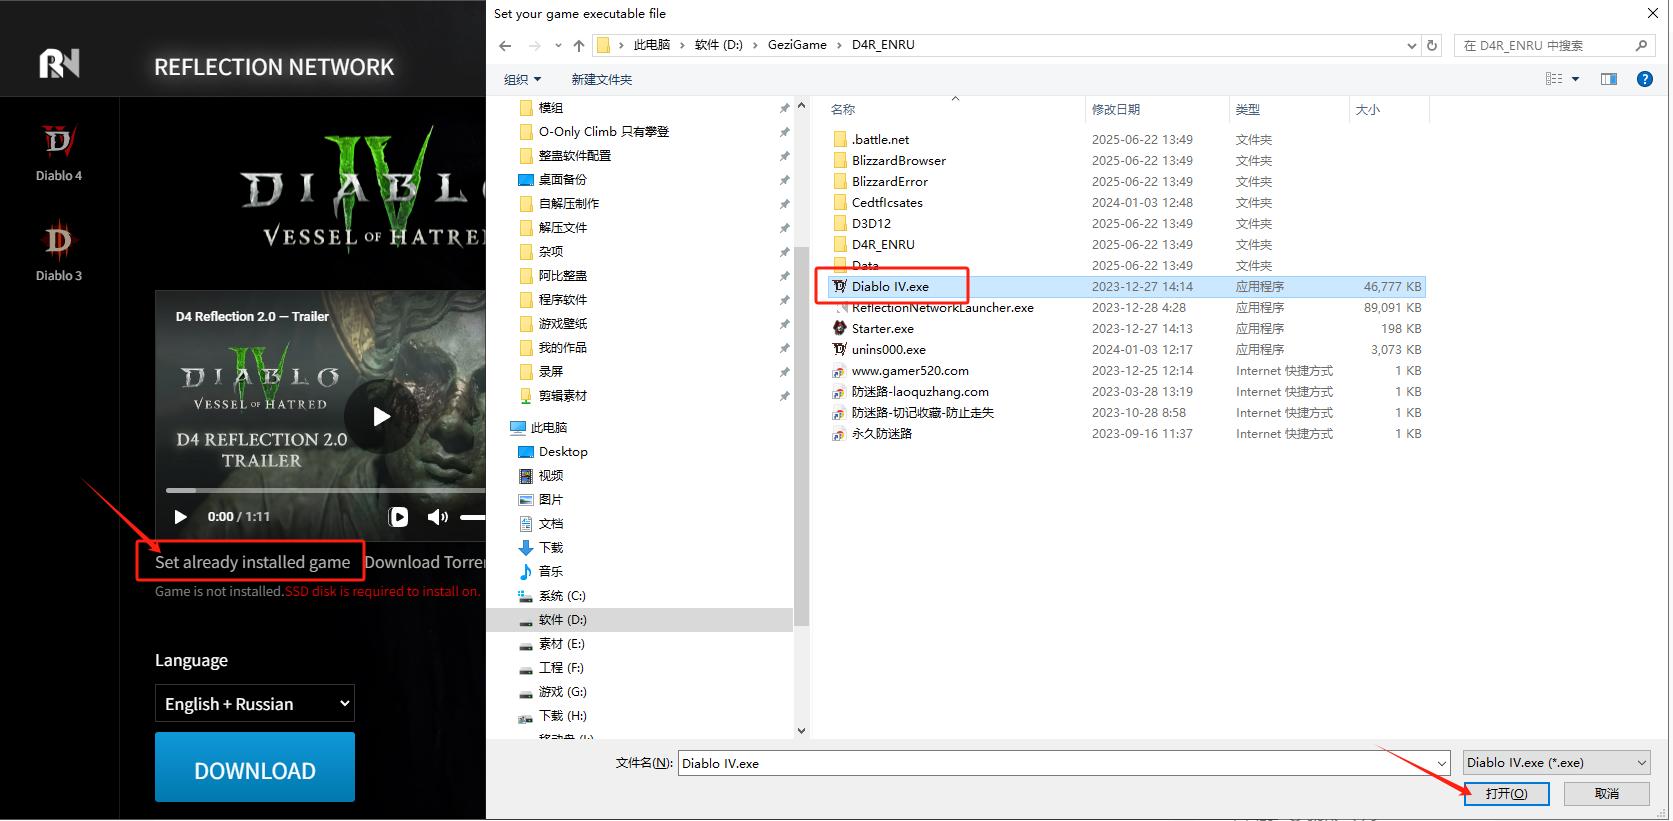Screen dimensions: 1673x821
Task: Select Diablo 3 in Reflection Network sidebar
Action: click(x=59, y=252)
